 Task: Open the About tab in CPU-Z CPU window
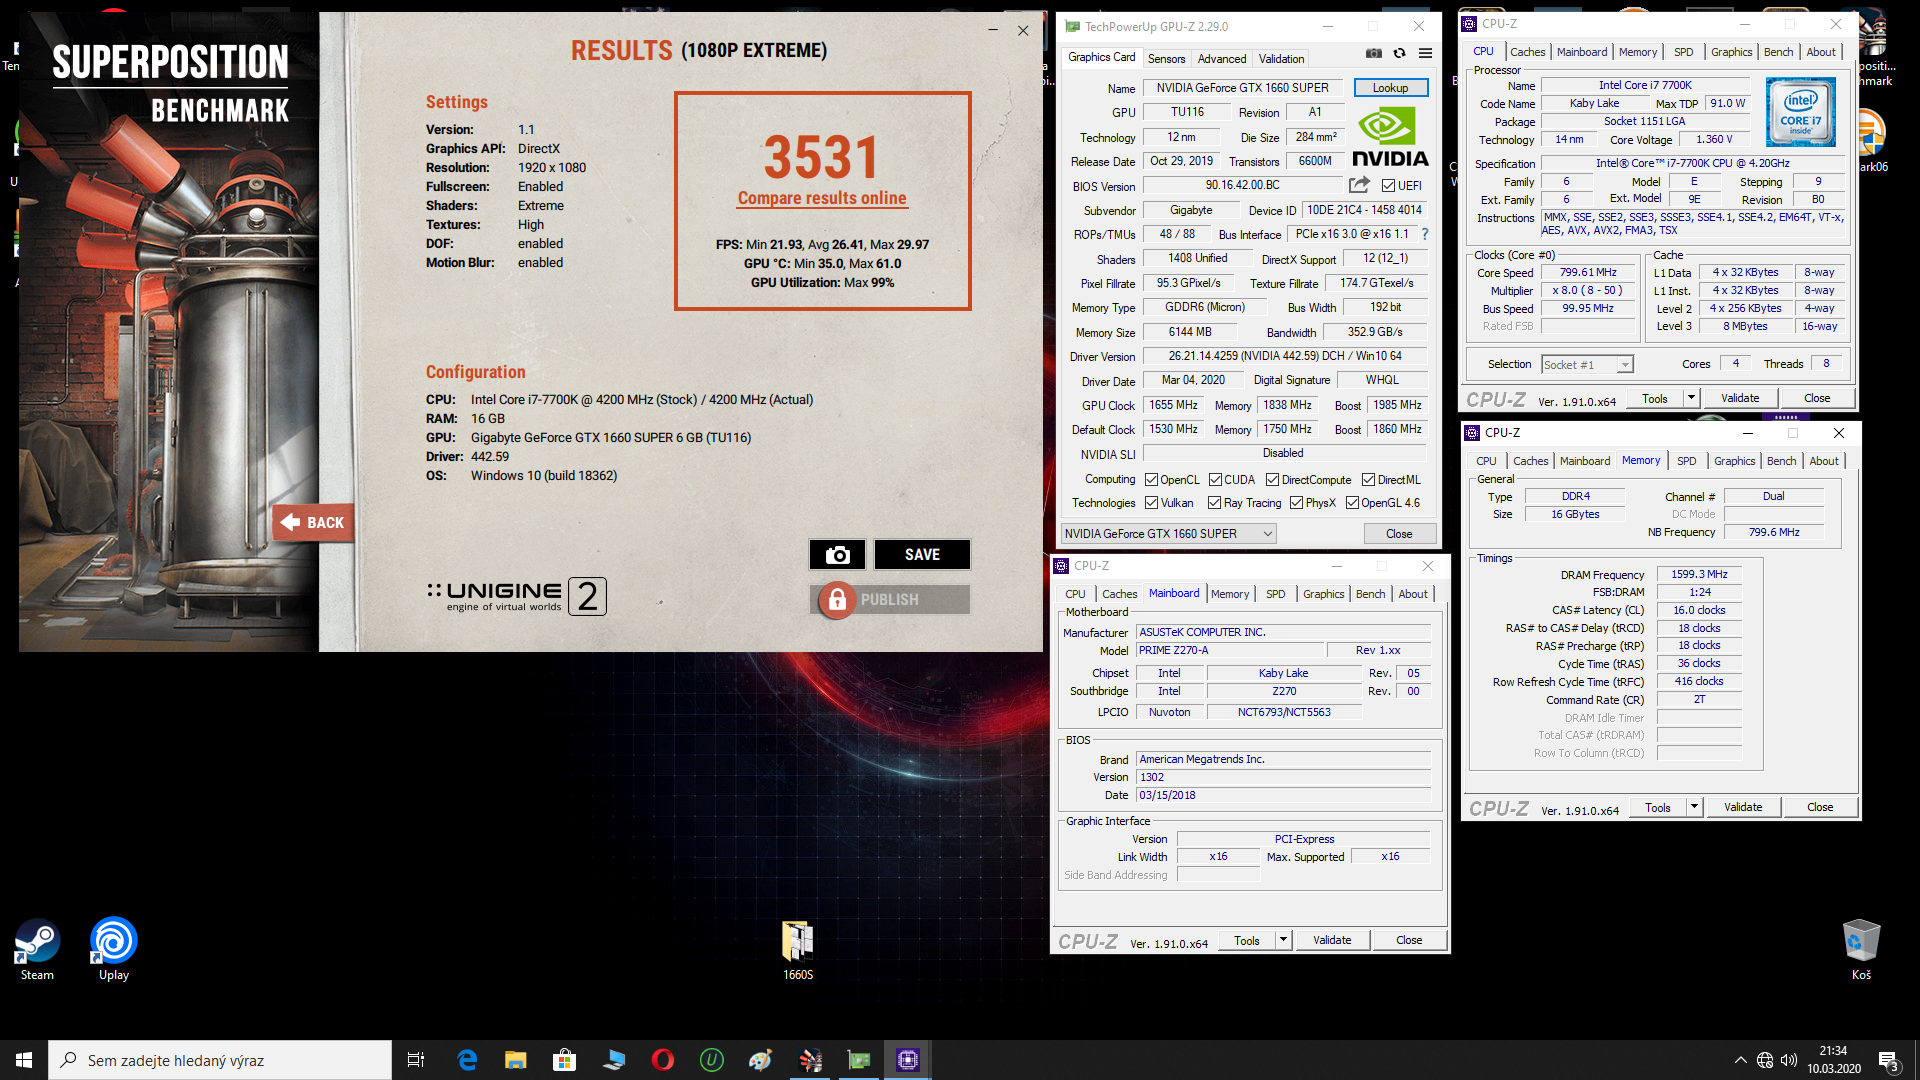(x=1820, y=52)
